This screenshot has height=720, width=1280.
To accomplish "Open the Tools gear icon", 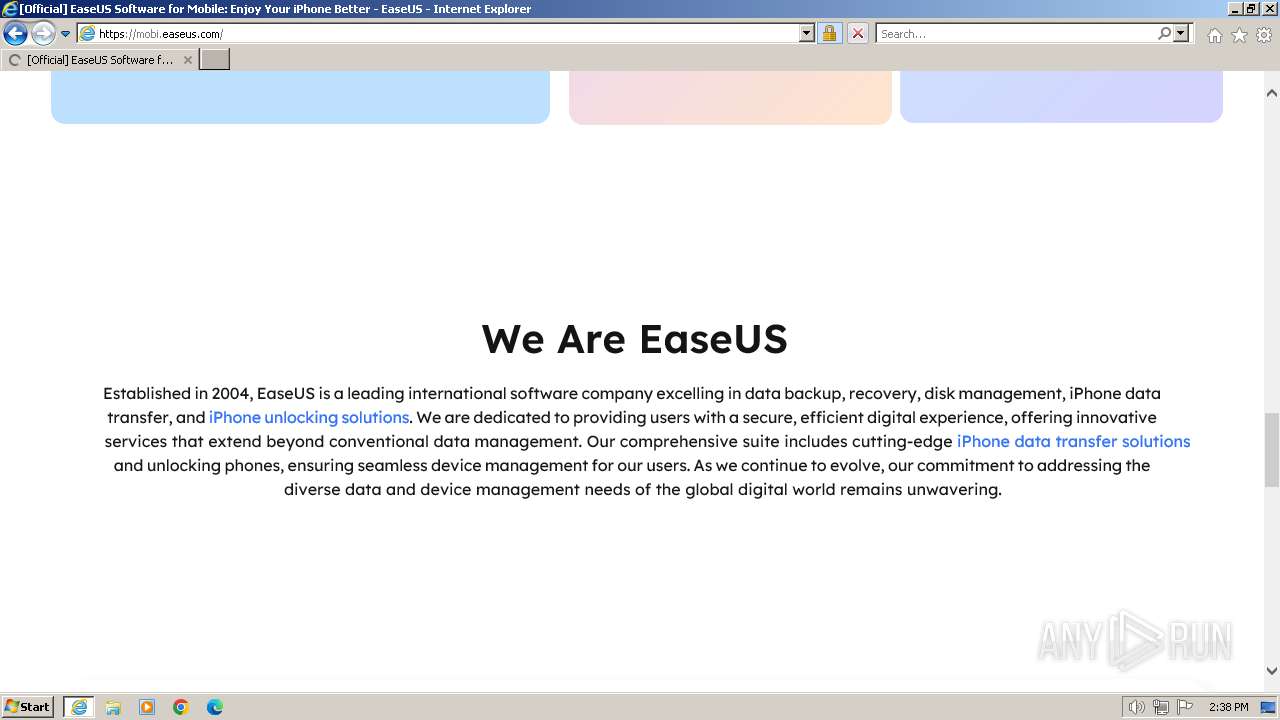I will pos(1264,35).
